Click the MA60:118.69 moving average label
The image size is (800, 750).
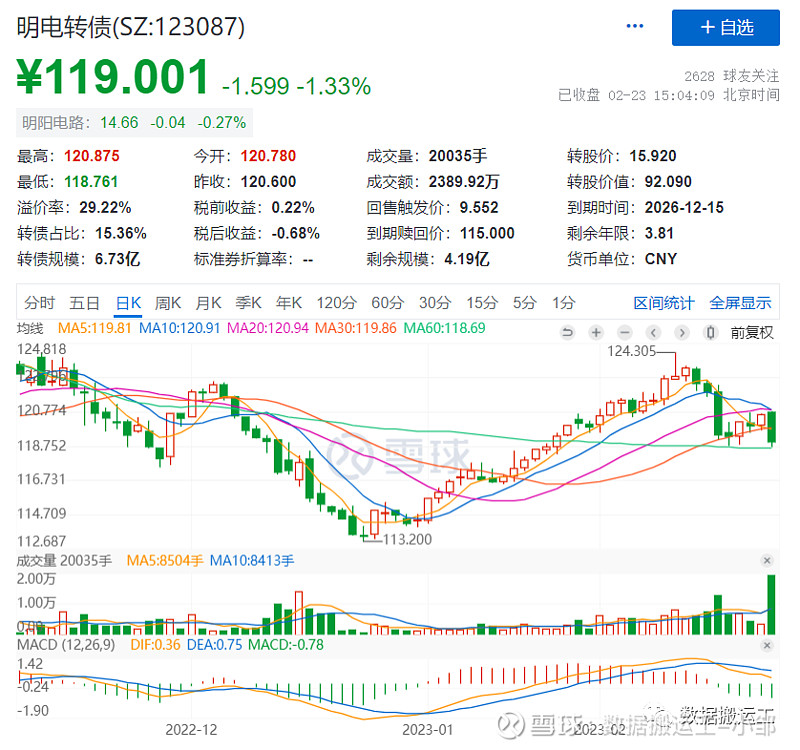pos(444,329)
